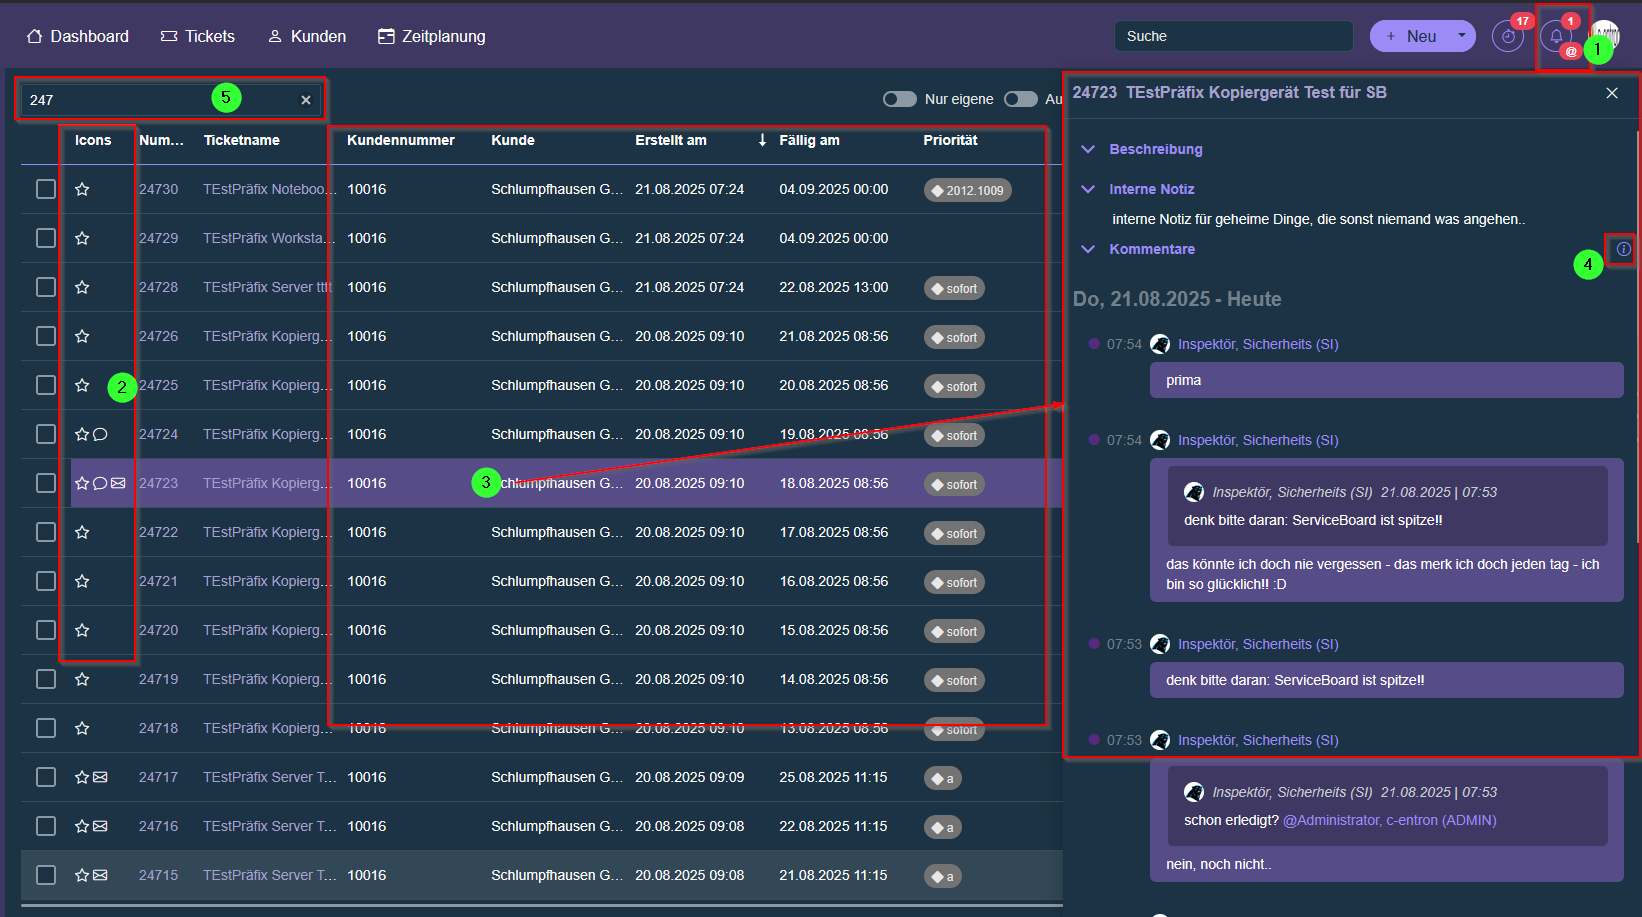The height and width of the screenshot is (917, 1642).
Task: Open ticket 24728 TEstPräfix Server link
Action: coord(266,287)
